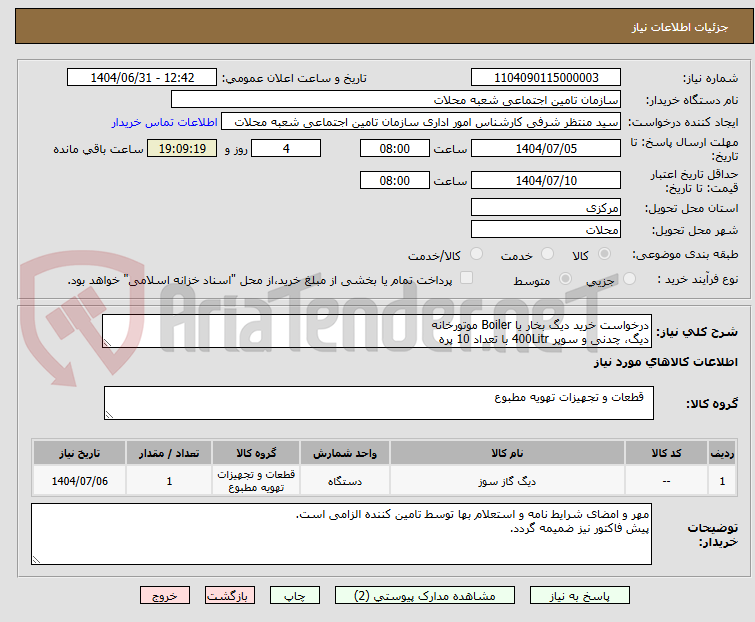
Task: Click the توضیحات خریدار notes textarea
Action: pos(341,534)
